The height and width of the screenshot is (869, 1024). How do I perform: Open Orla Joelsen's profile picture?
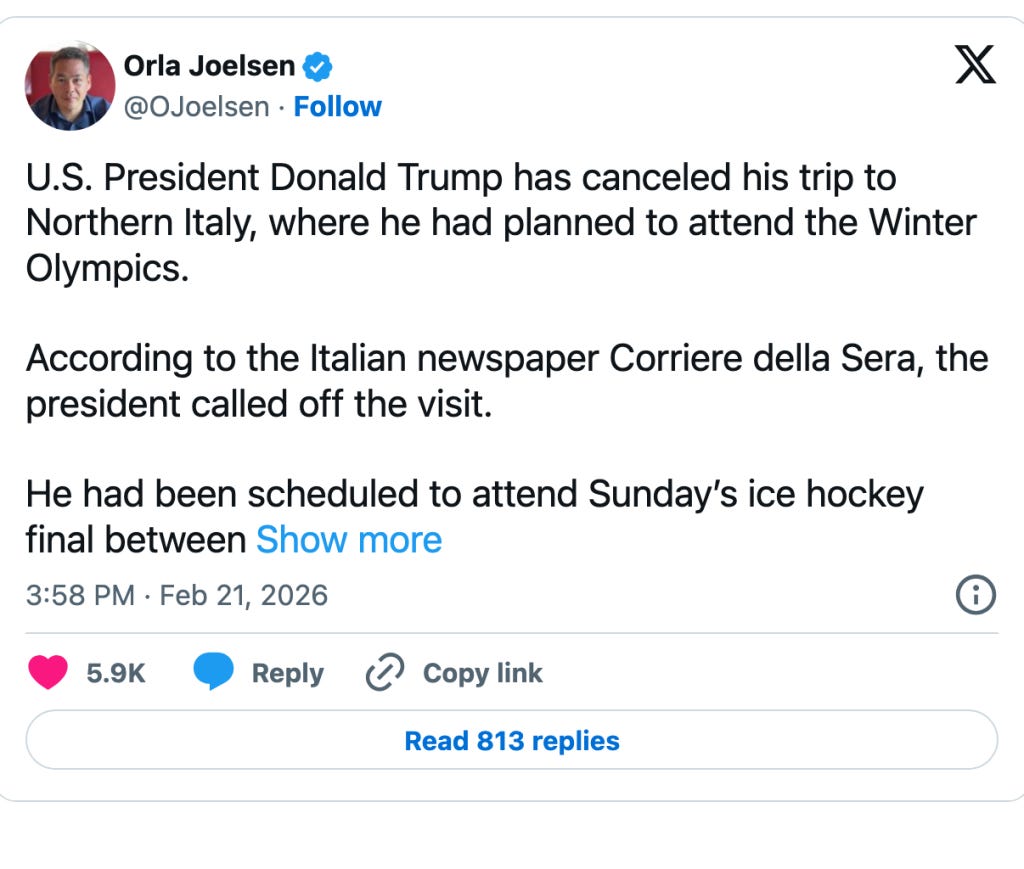click(x=69, y=86)
